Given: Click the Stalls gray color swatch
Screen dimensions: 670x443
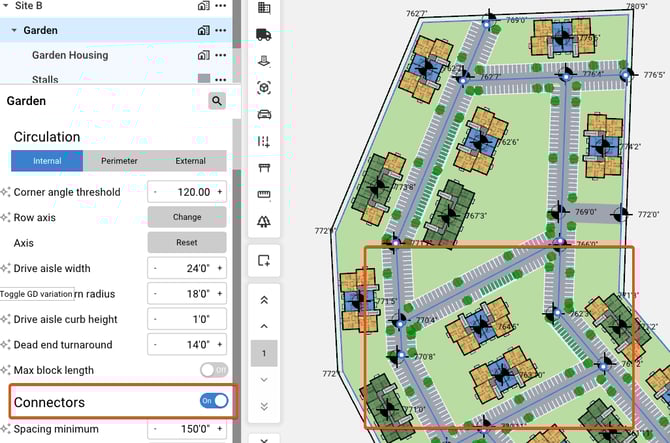Looking at the screenshot, I should point(204,79).
